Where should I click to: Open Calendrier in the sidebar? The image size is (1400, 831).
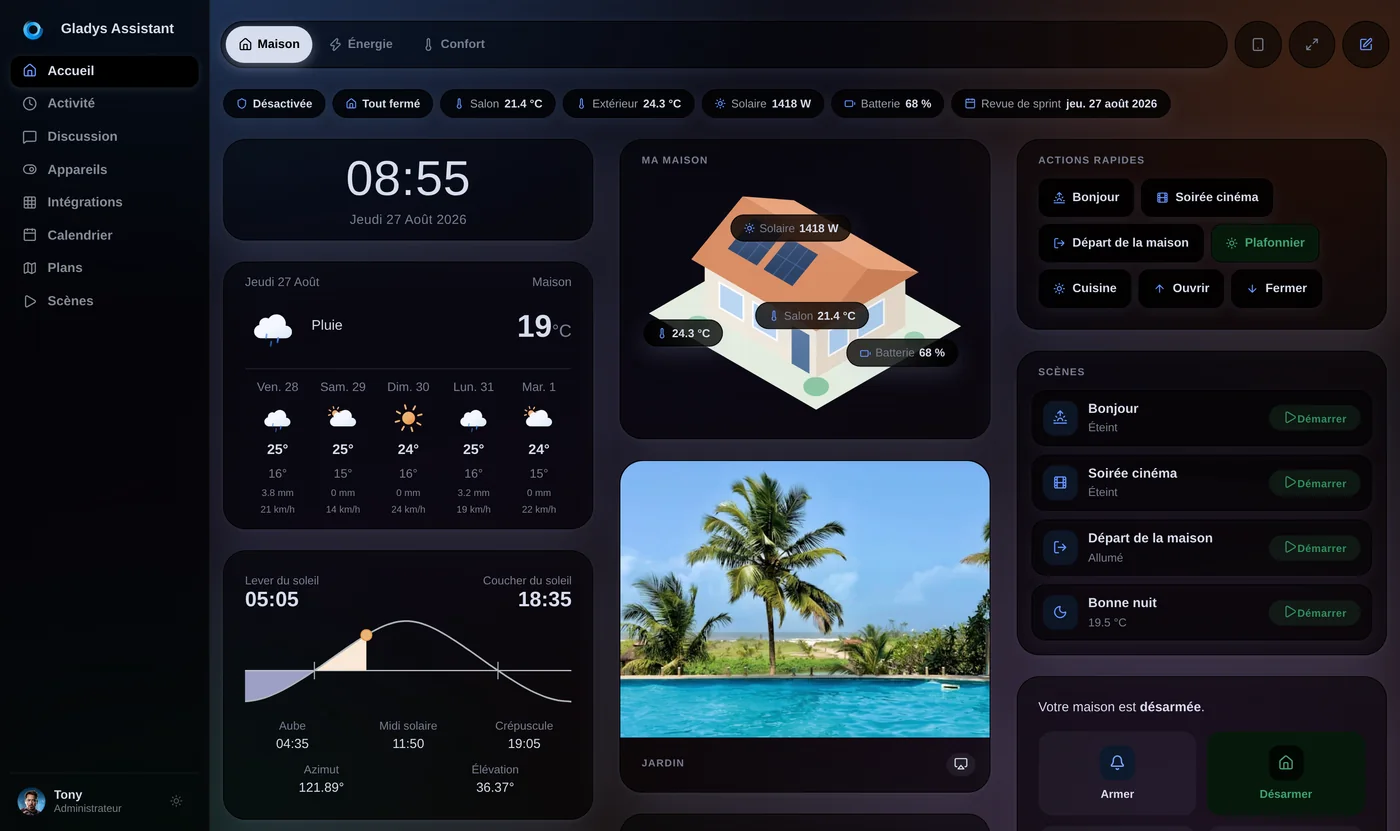[x=105, y=235]
